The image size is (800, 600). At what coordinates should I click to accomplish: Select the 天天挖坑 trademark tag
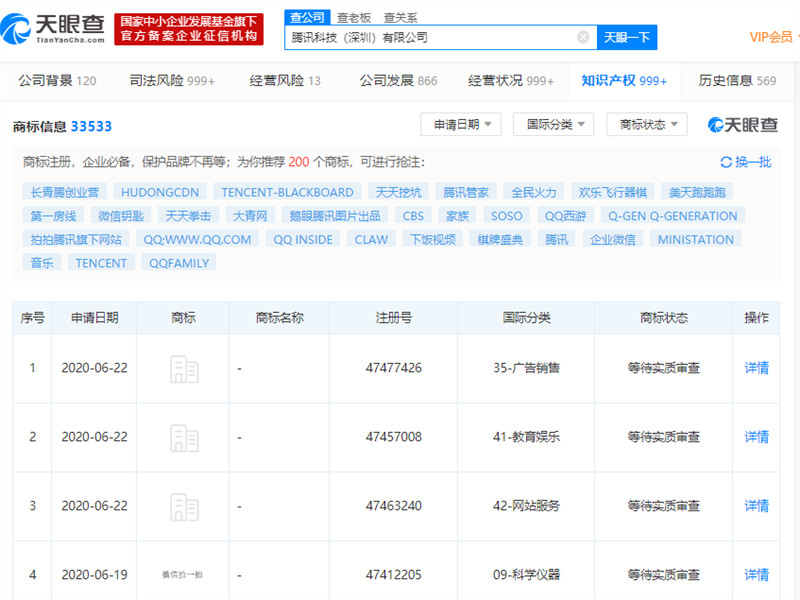point(398,192)
